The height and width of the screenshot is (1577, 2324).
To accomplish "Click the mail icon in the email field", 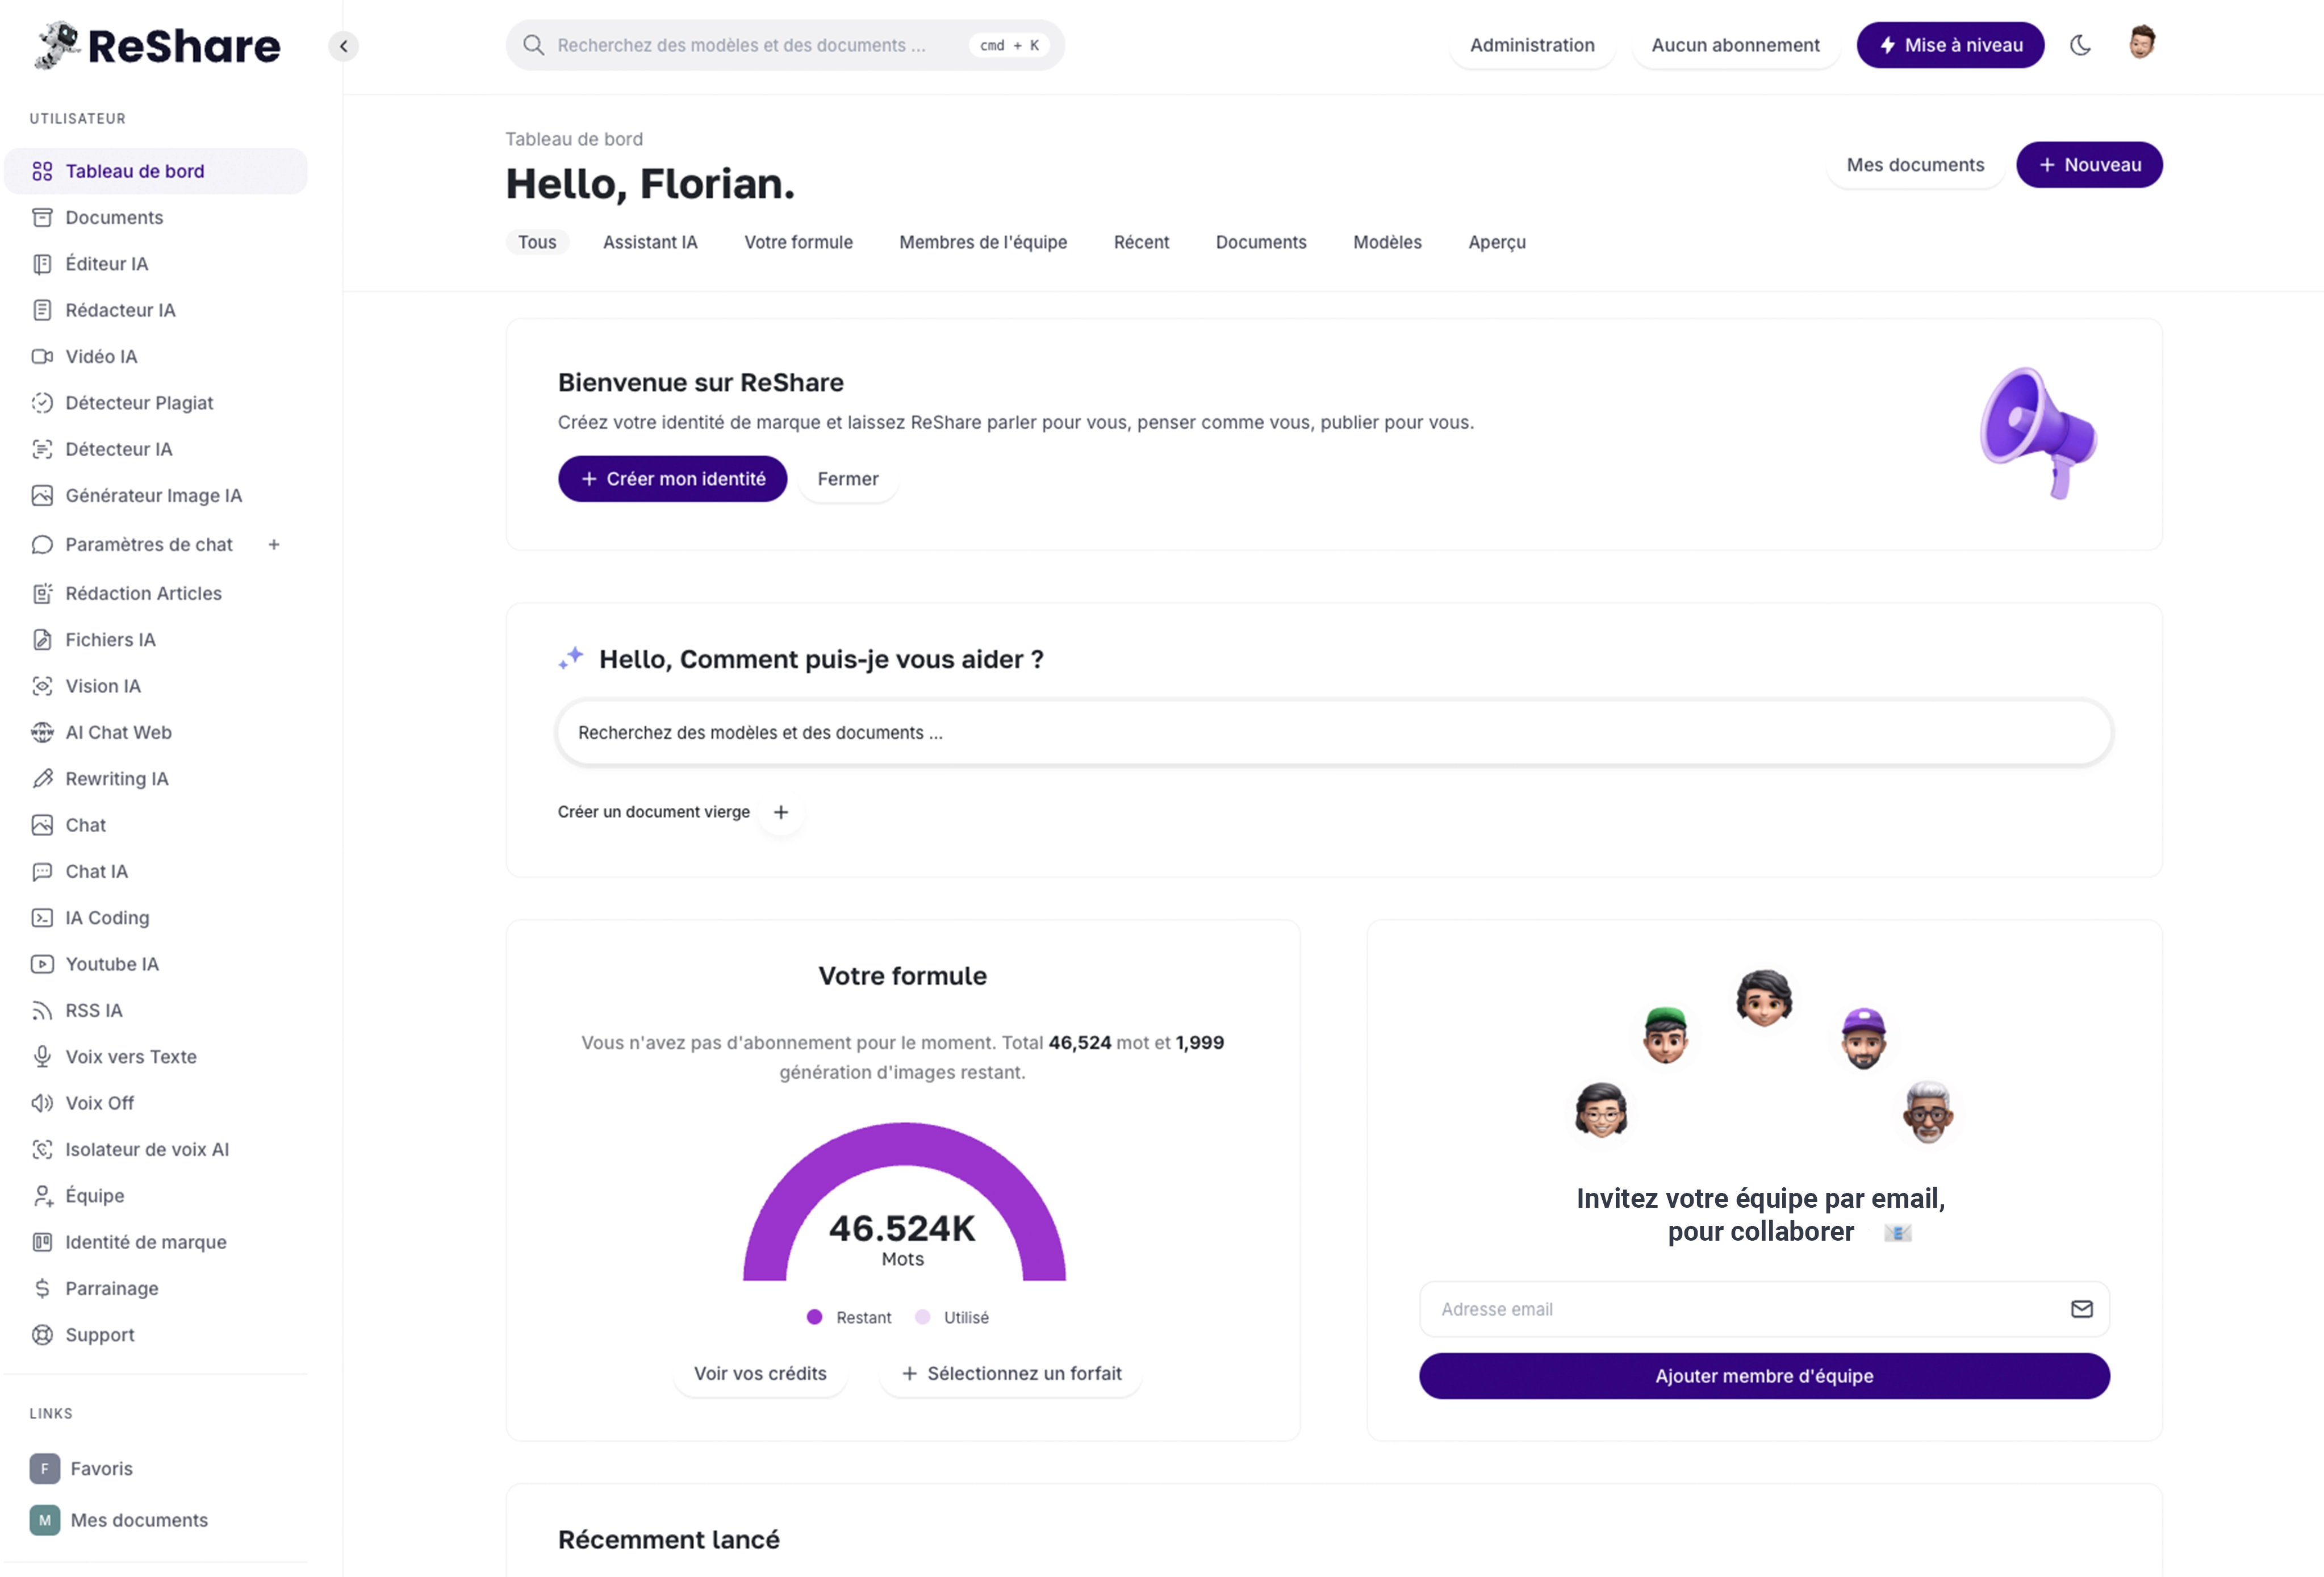I will click(2081, 1309).
